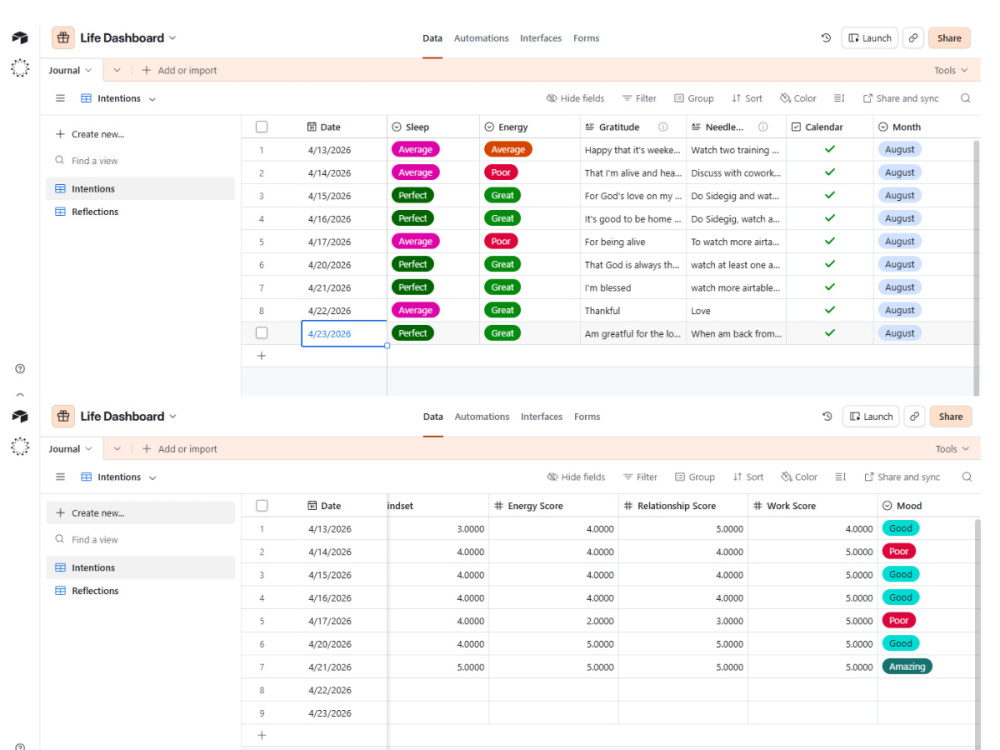The image size is (1000, 750).
Task: Click the gift base icon in top window
Action: [x=63, y=38]
